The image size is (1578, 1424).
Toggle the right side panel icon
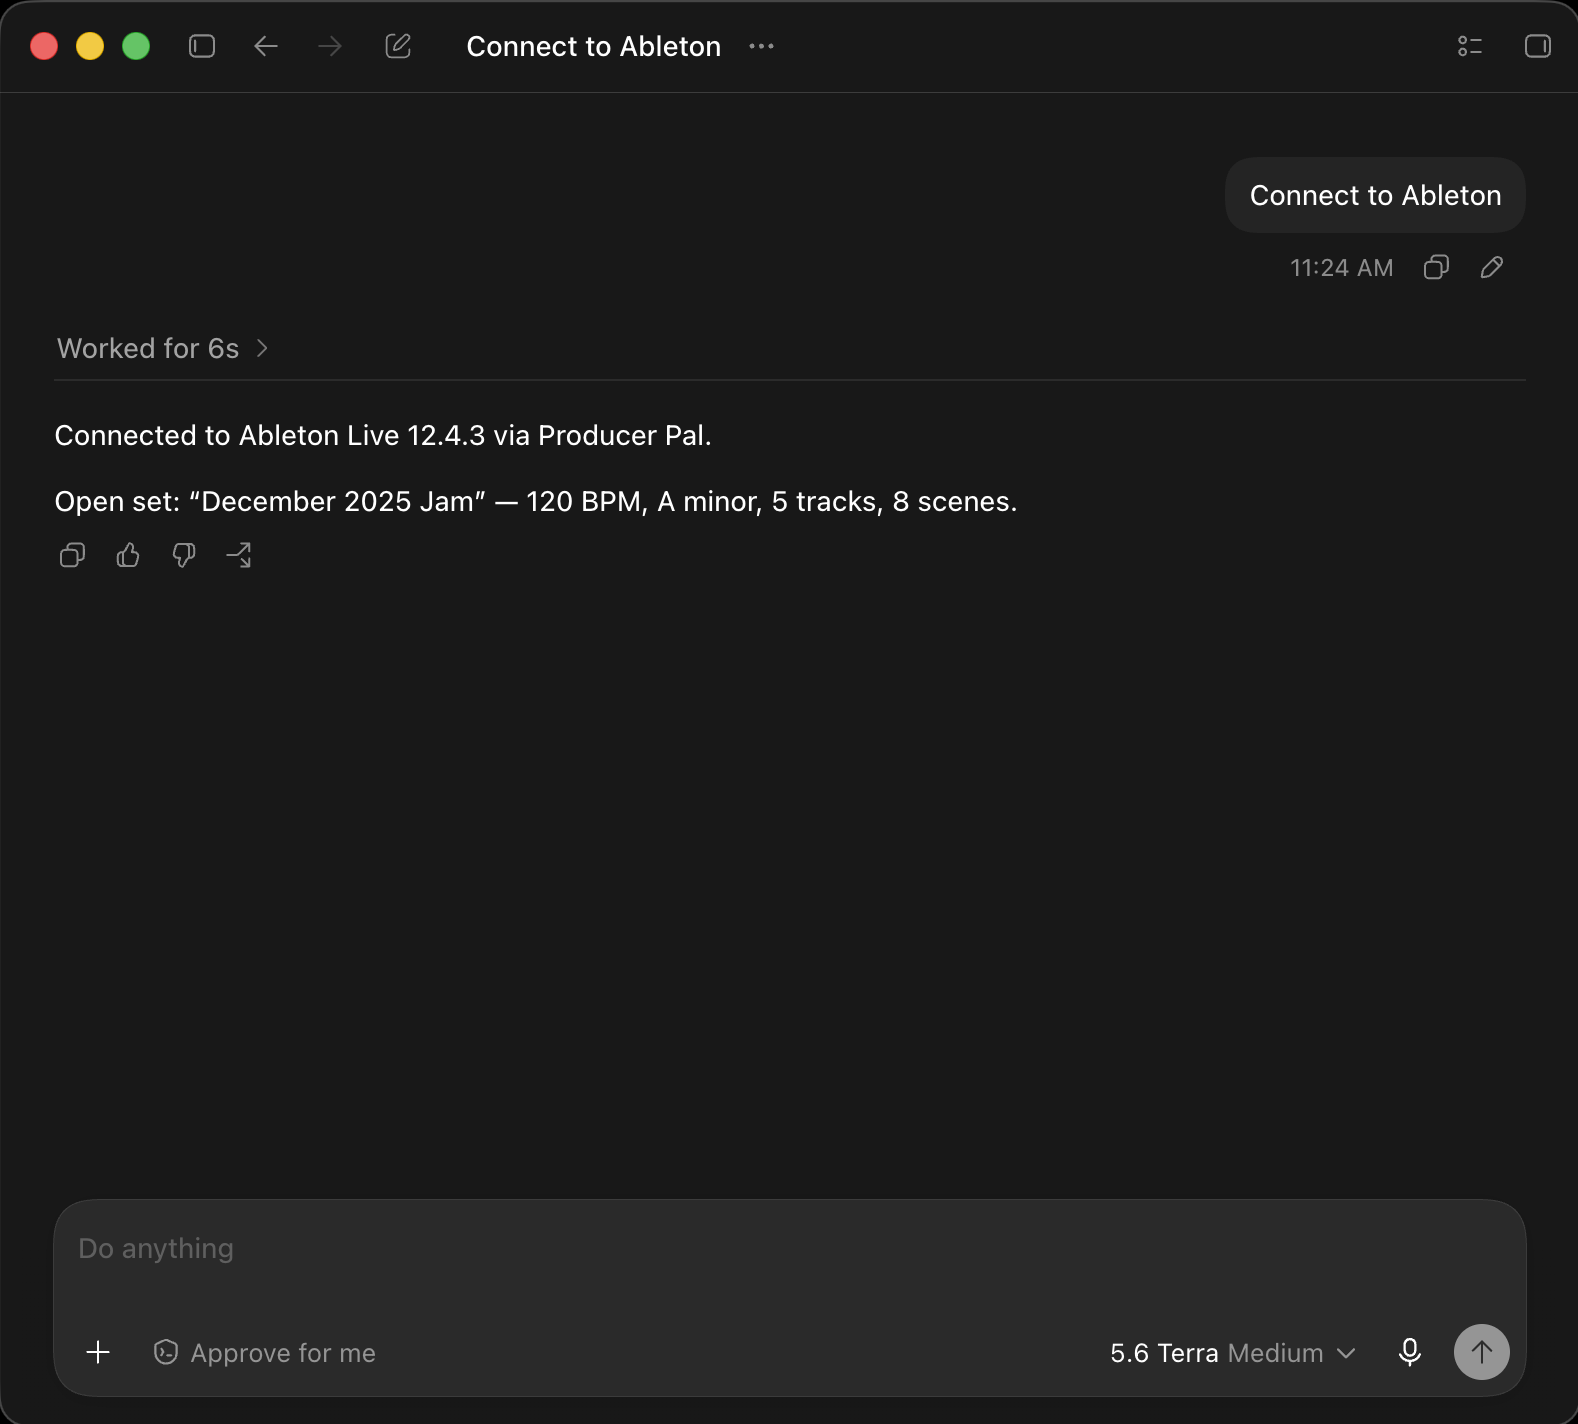(1538, 46)
